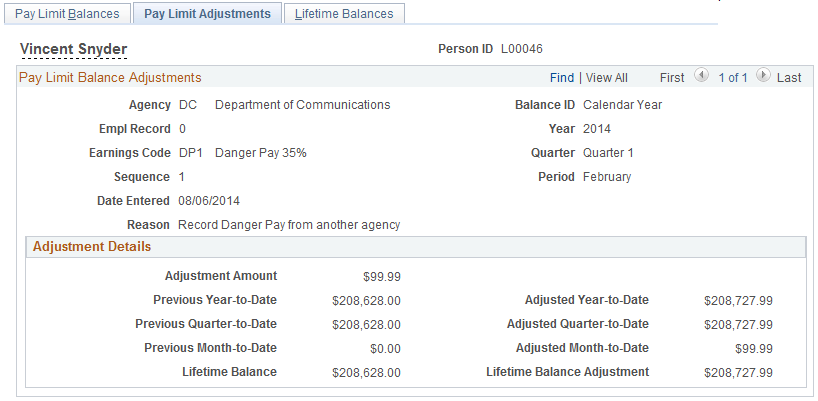
Task: Switch to Pay Limit Balances tab
Action: pyautogui.click(x=67, y=14)
